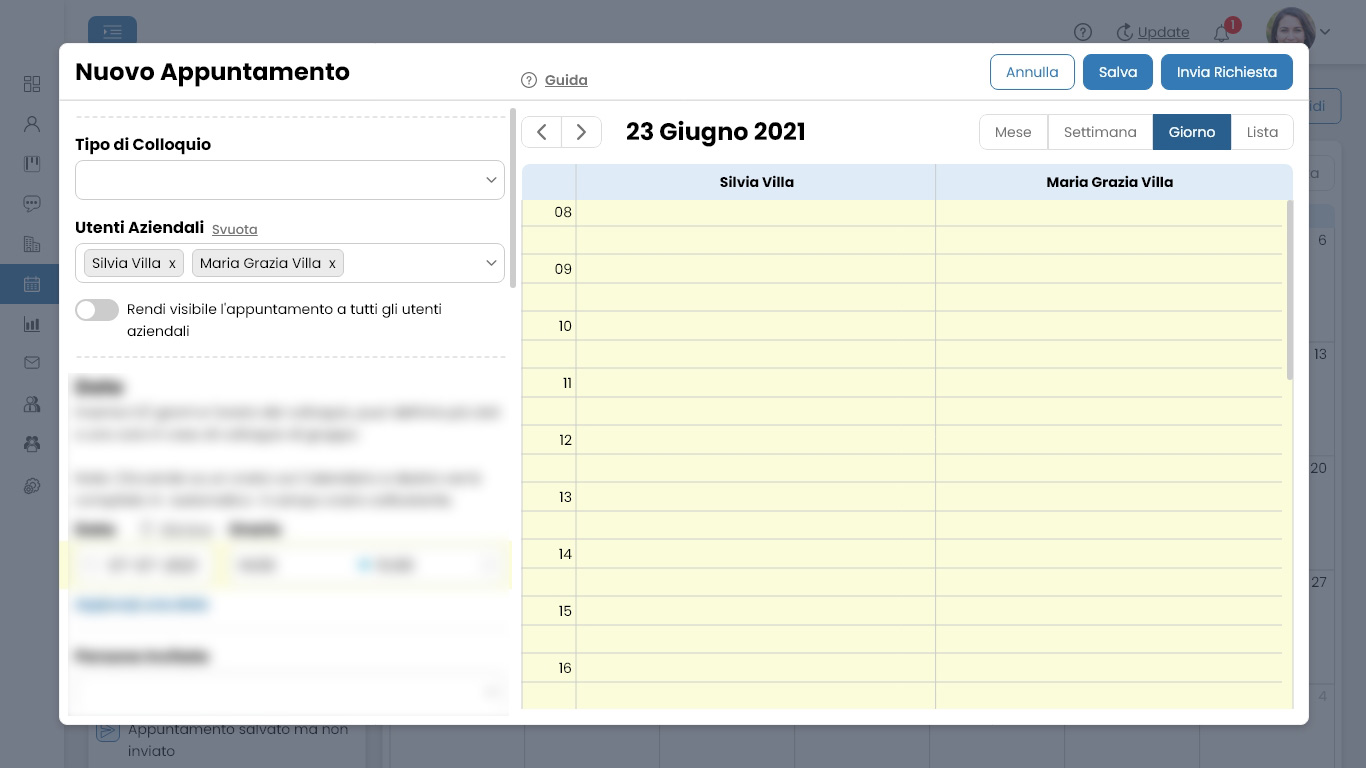Remove Maria Grazia Villa with the x
Viewport: 1366px width, 768px height.
click(332, 263)
